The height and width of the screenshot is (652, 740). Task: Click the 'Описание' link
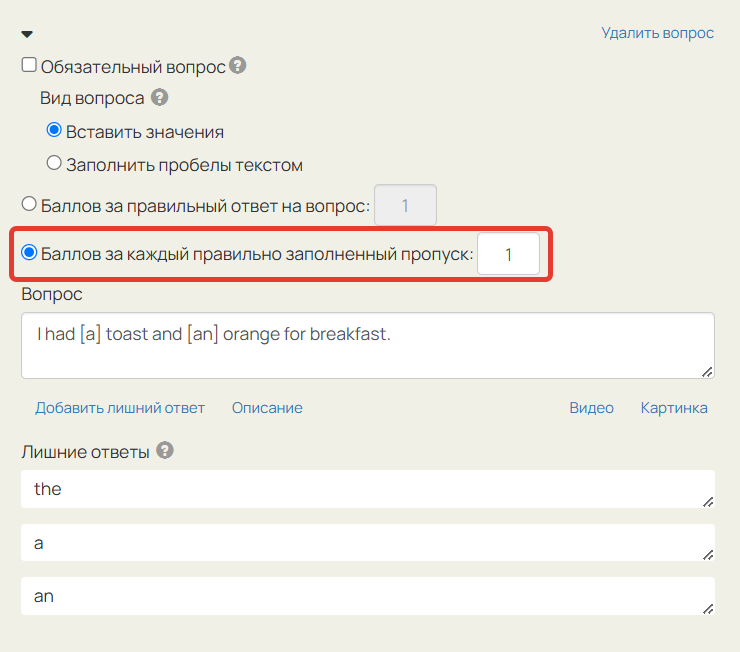click(x=267, y=408)
